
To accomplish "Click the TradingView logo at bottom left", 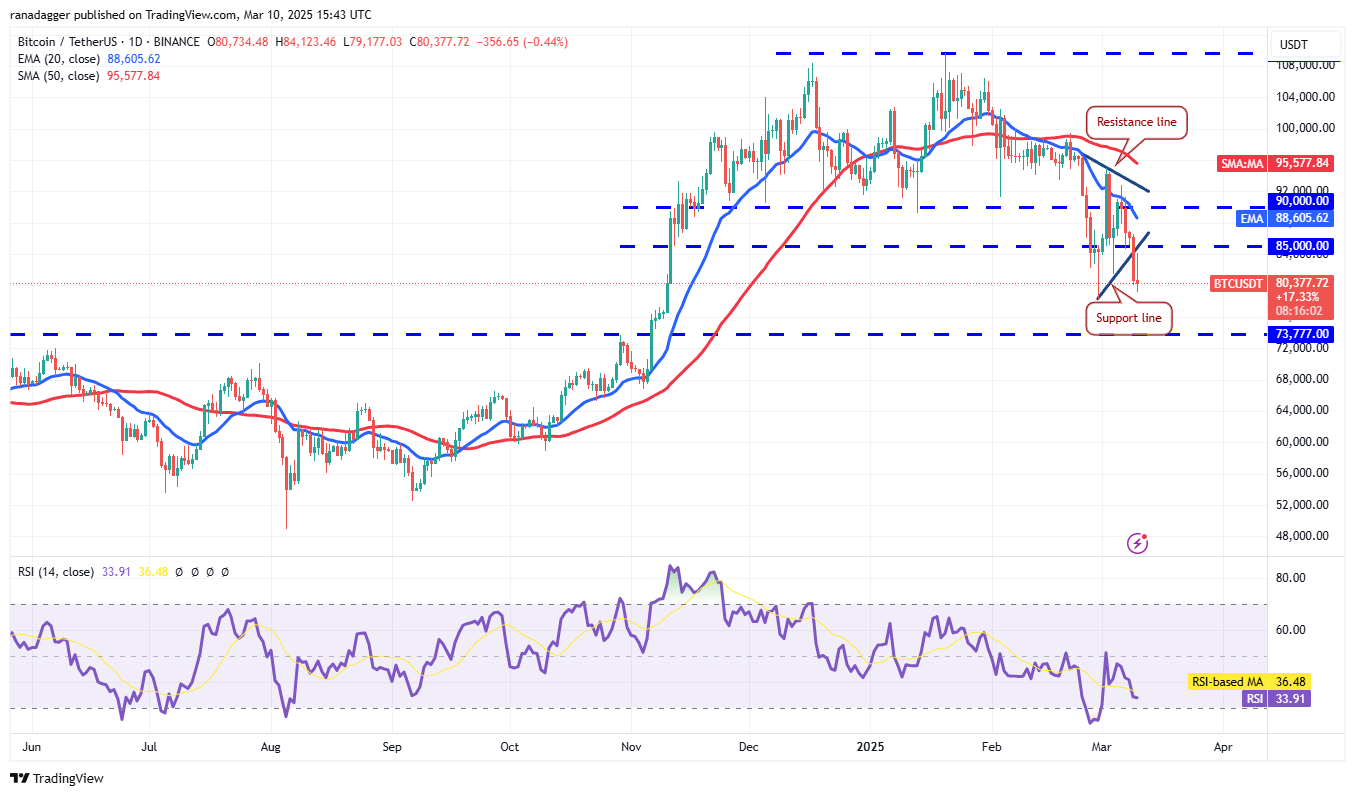I will coord(55,775).
